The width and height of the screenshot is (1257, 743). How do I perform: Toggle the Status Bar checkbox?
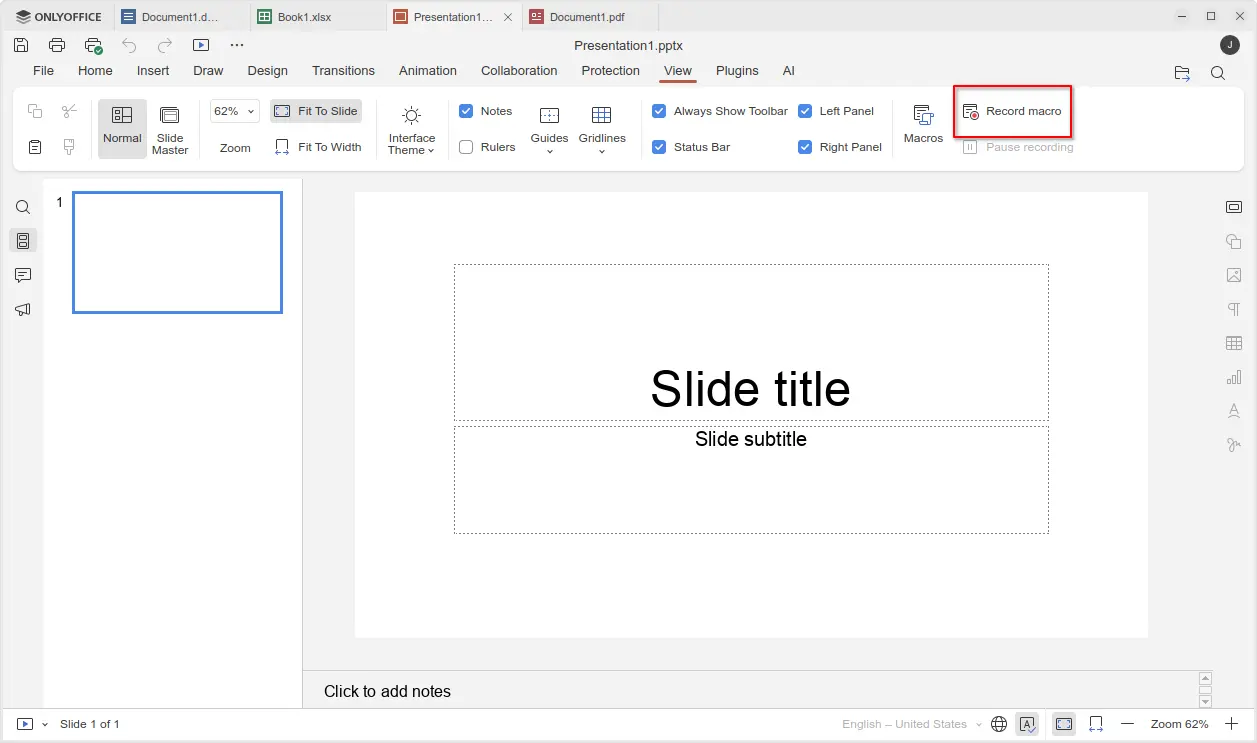coord(659,147)
